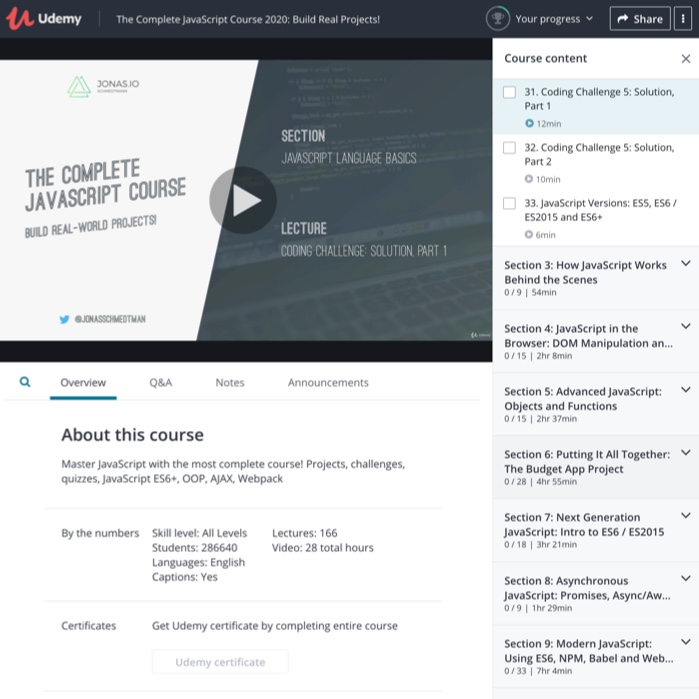Click the Udemy logo

pos(43,19)
